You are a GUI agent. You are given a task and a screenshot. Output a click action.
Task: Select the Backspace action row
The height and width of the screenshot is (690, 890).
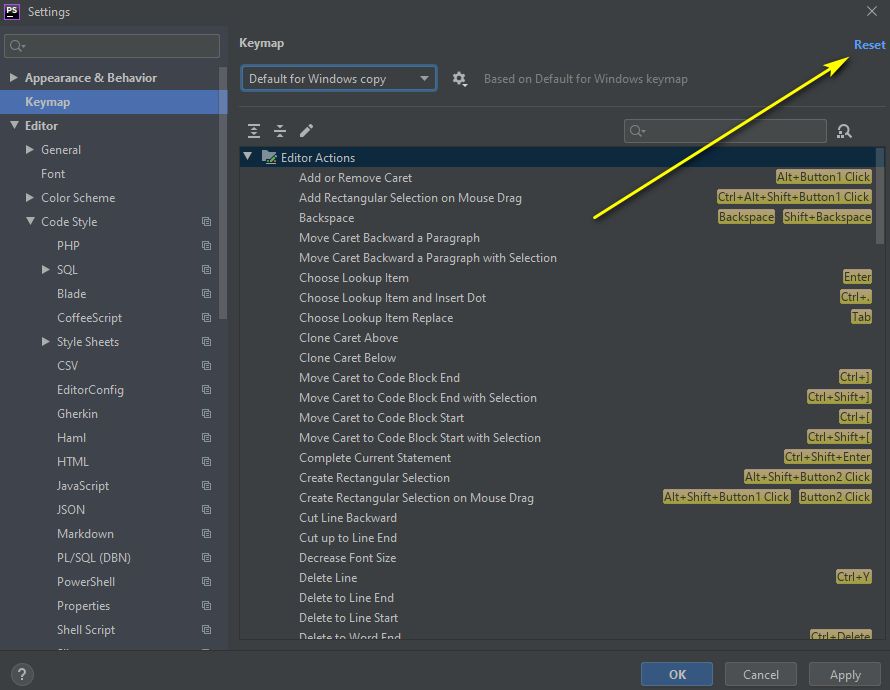click(x=556, y=218)
